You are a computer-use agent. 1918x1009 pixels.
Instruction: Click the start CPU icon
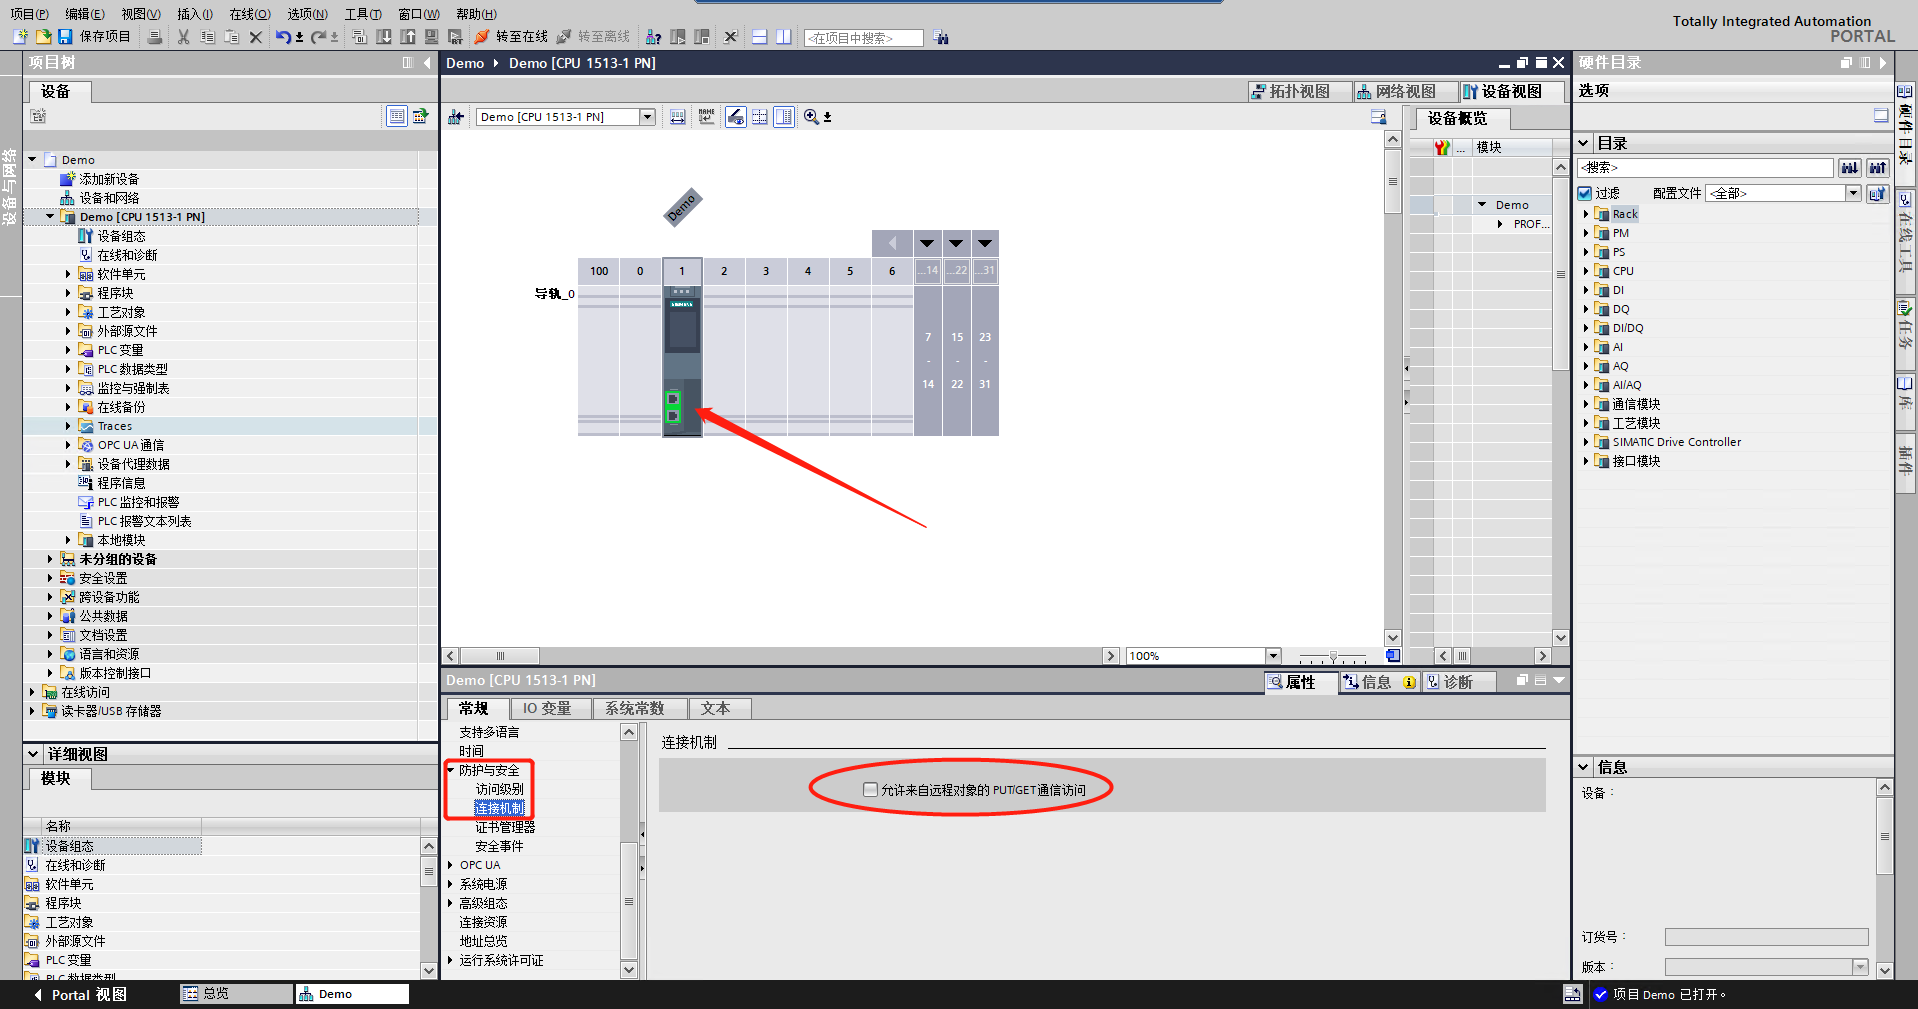tap(678, 37)
